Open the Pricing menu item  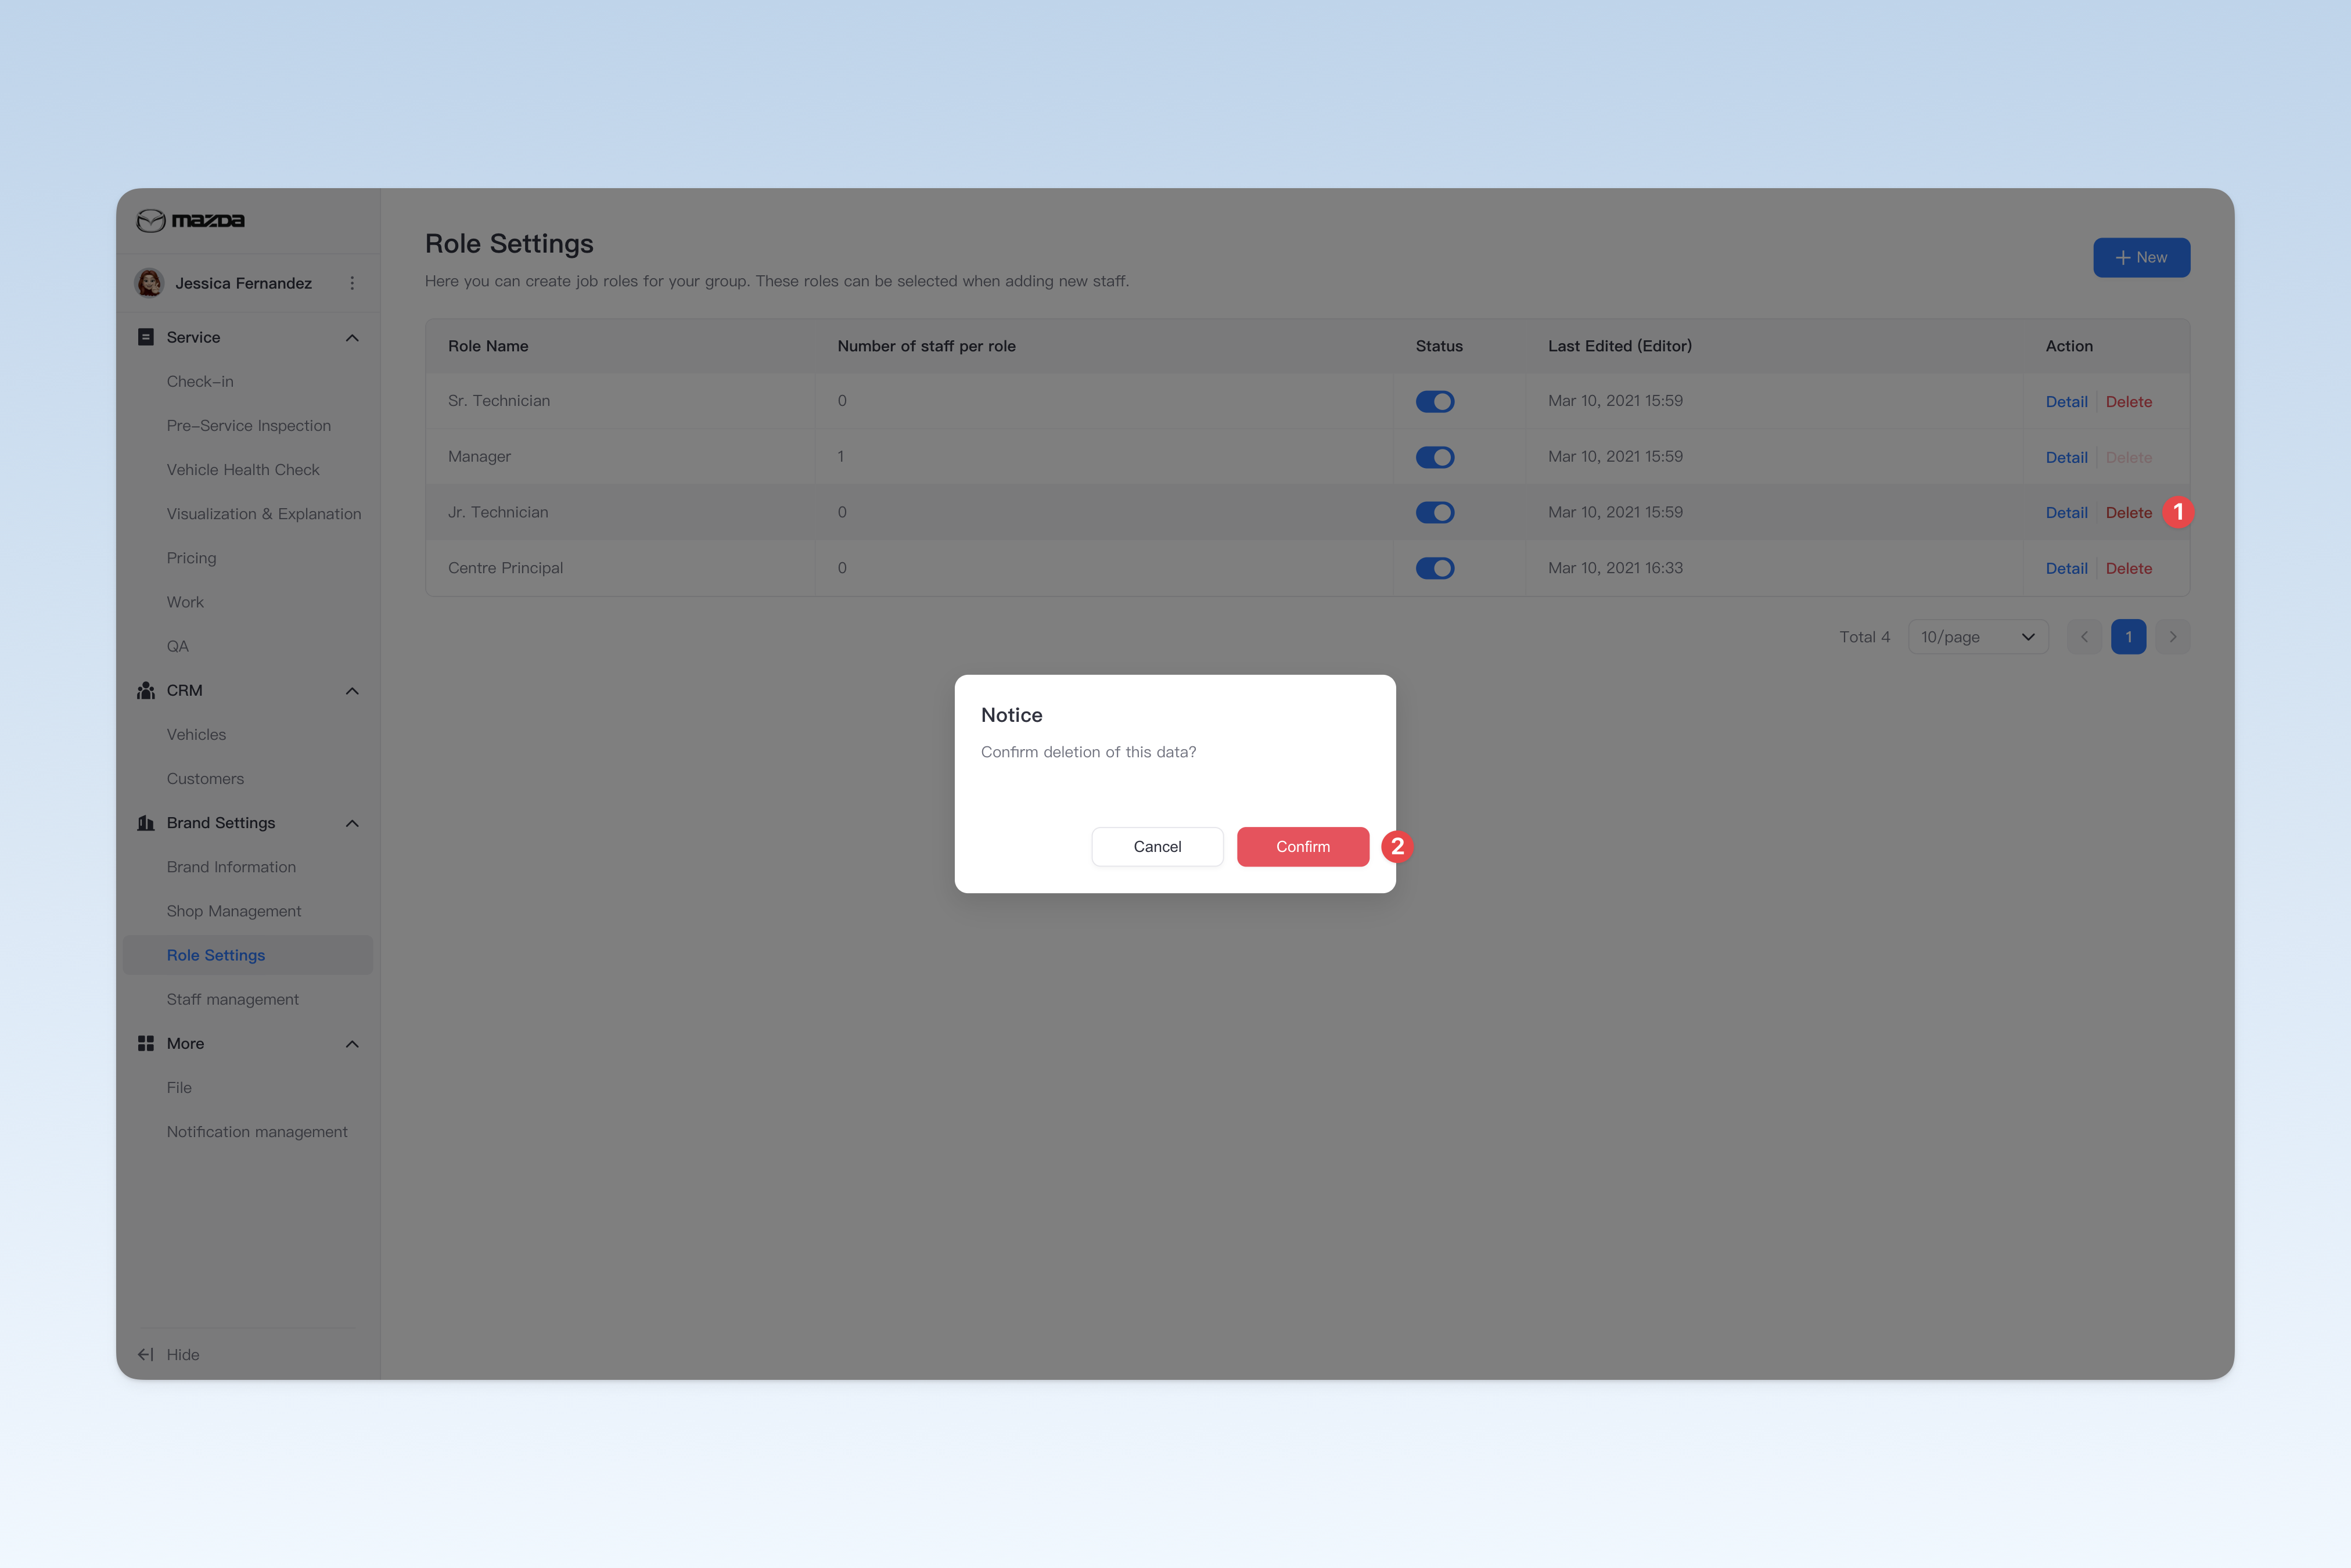point(191,558)
